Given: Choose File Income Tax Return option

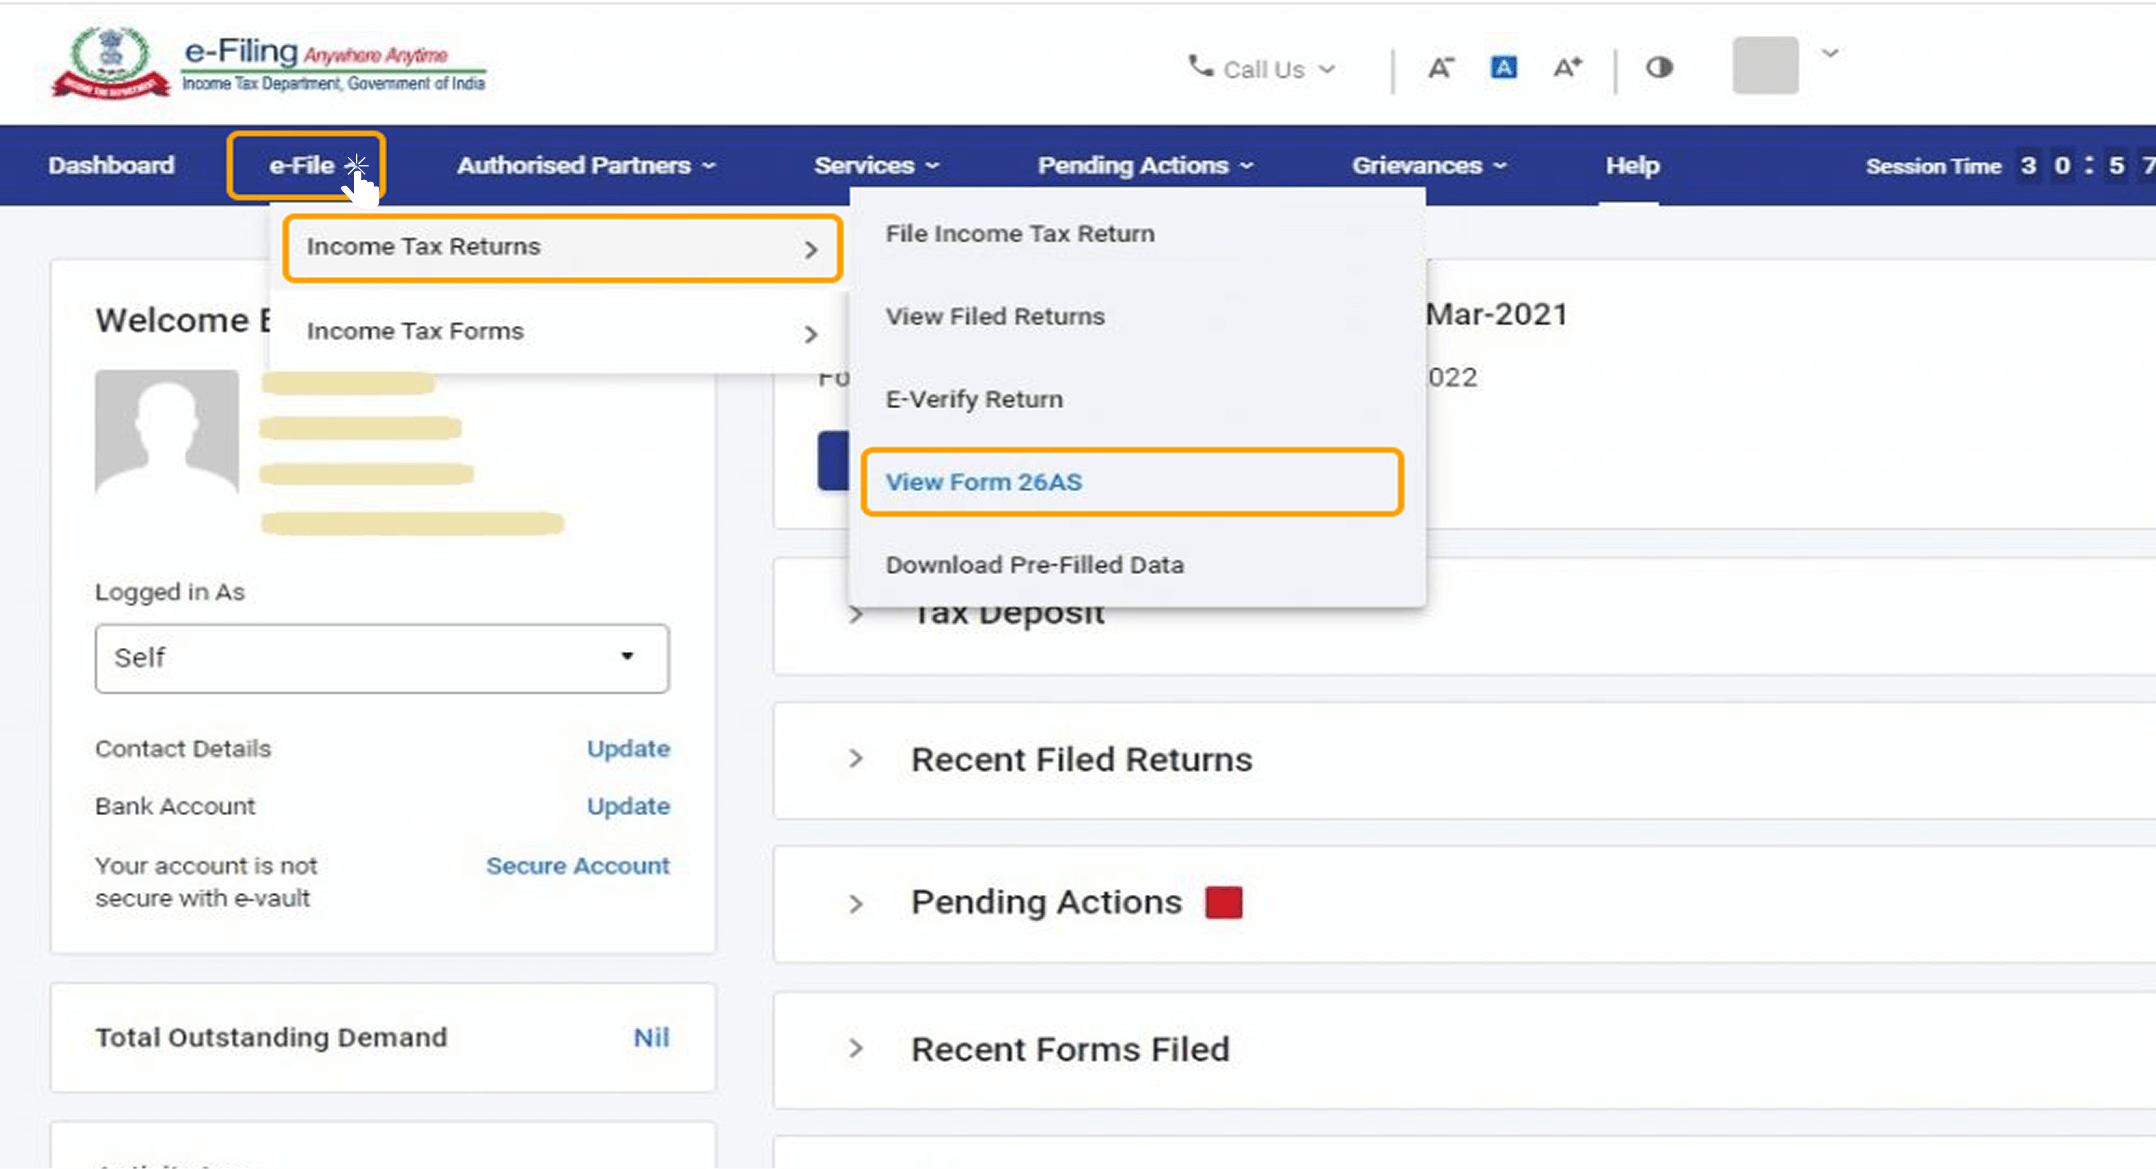Looking at the screenshot, I should 1020,234.
